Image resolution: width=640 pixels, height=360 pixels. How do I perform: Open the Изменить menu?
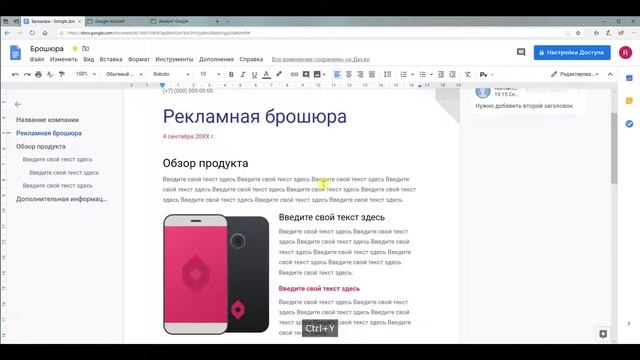pos(64,59)
